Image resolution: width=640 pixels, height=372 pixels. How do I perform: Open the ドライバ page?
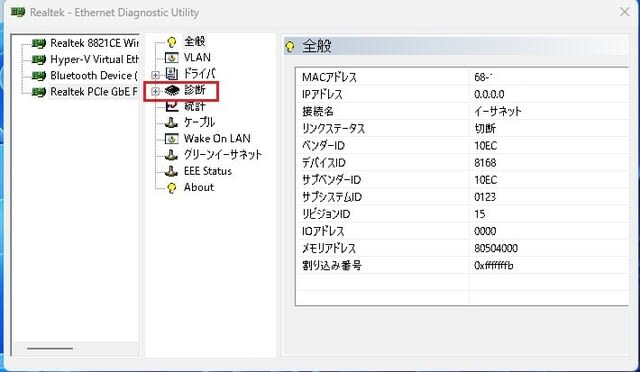click(199, 74)
